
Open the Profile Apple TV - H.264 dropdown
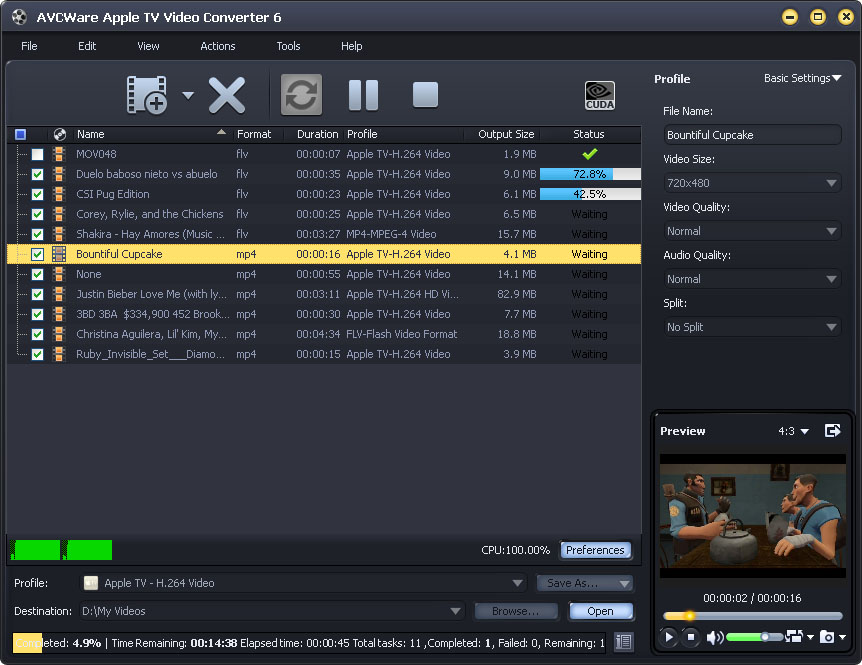(303, 583)
